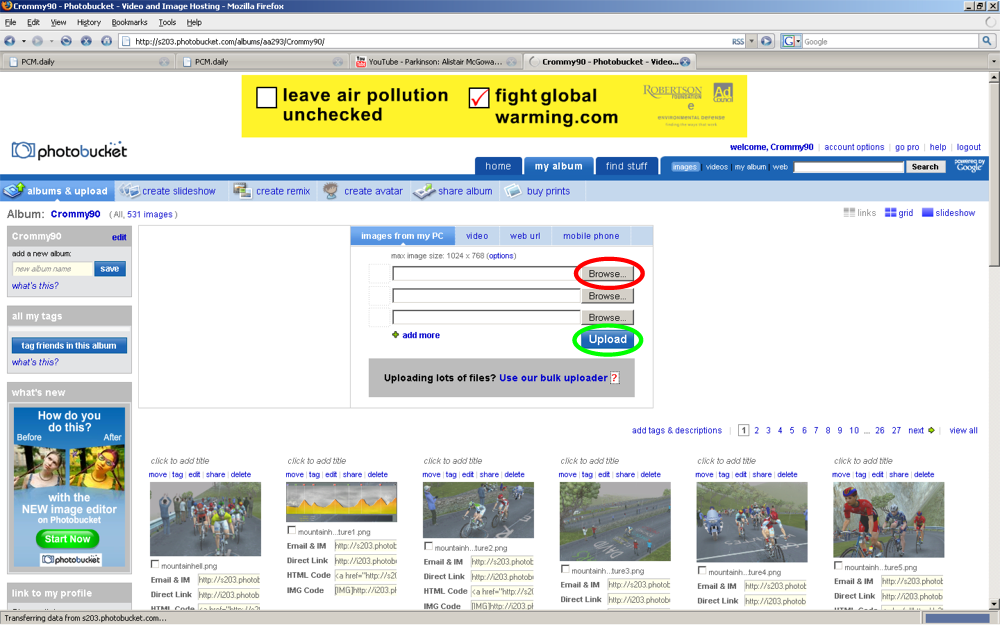Switch to grid view icon

click(890, 213)
